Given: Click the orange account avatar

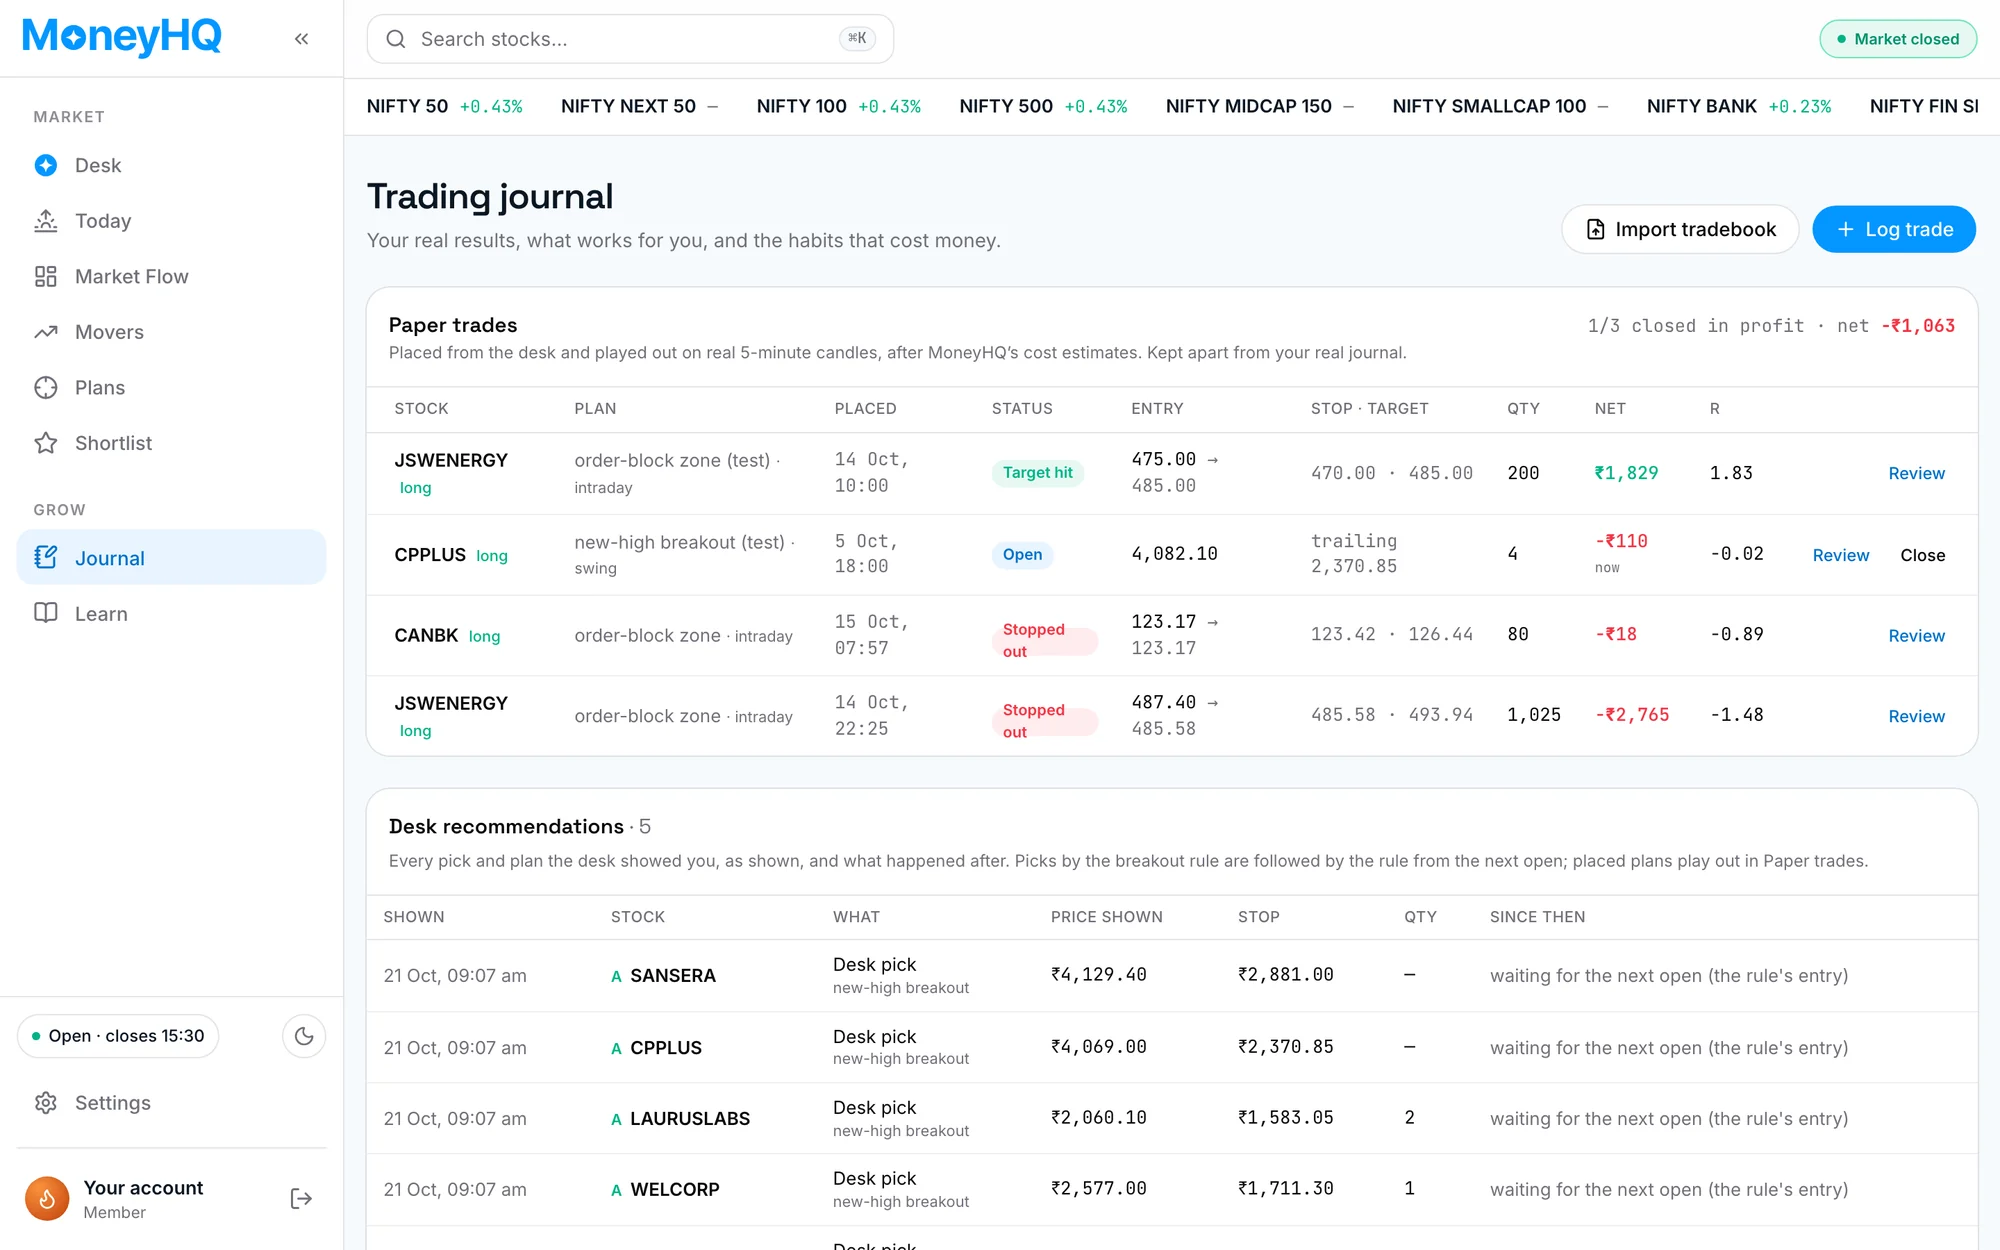Looking at the screenshot, I should tap(47, 1198).
